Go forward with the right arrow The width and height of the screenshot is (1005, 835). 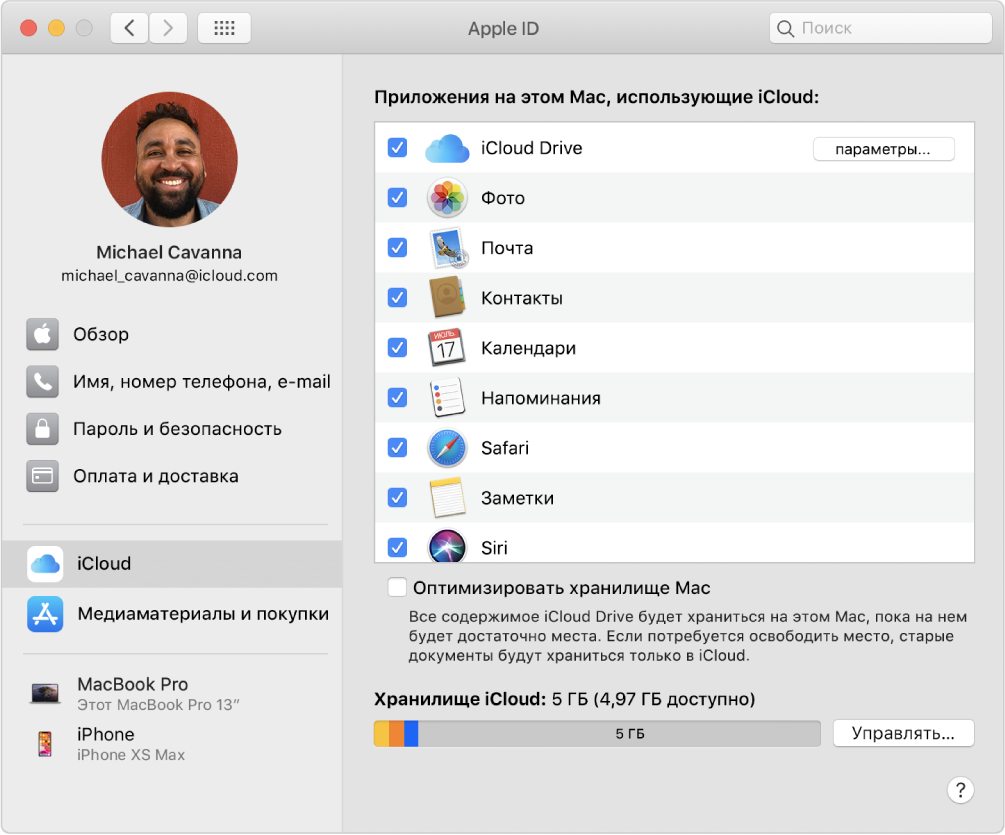168,28
